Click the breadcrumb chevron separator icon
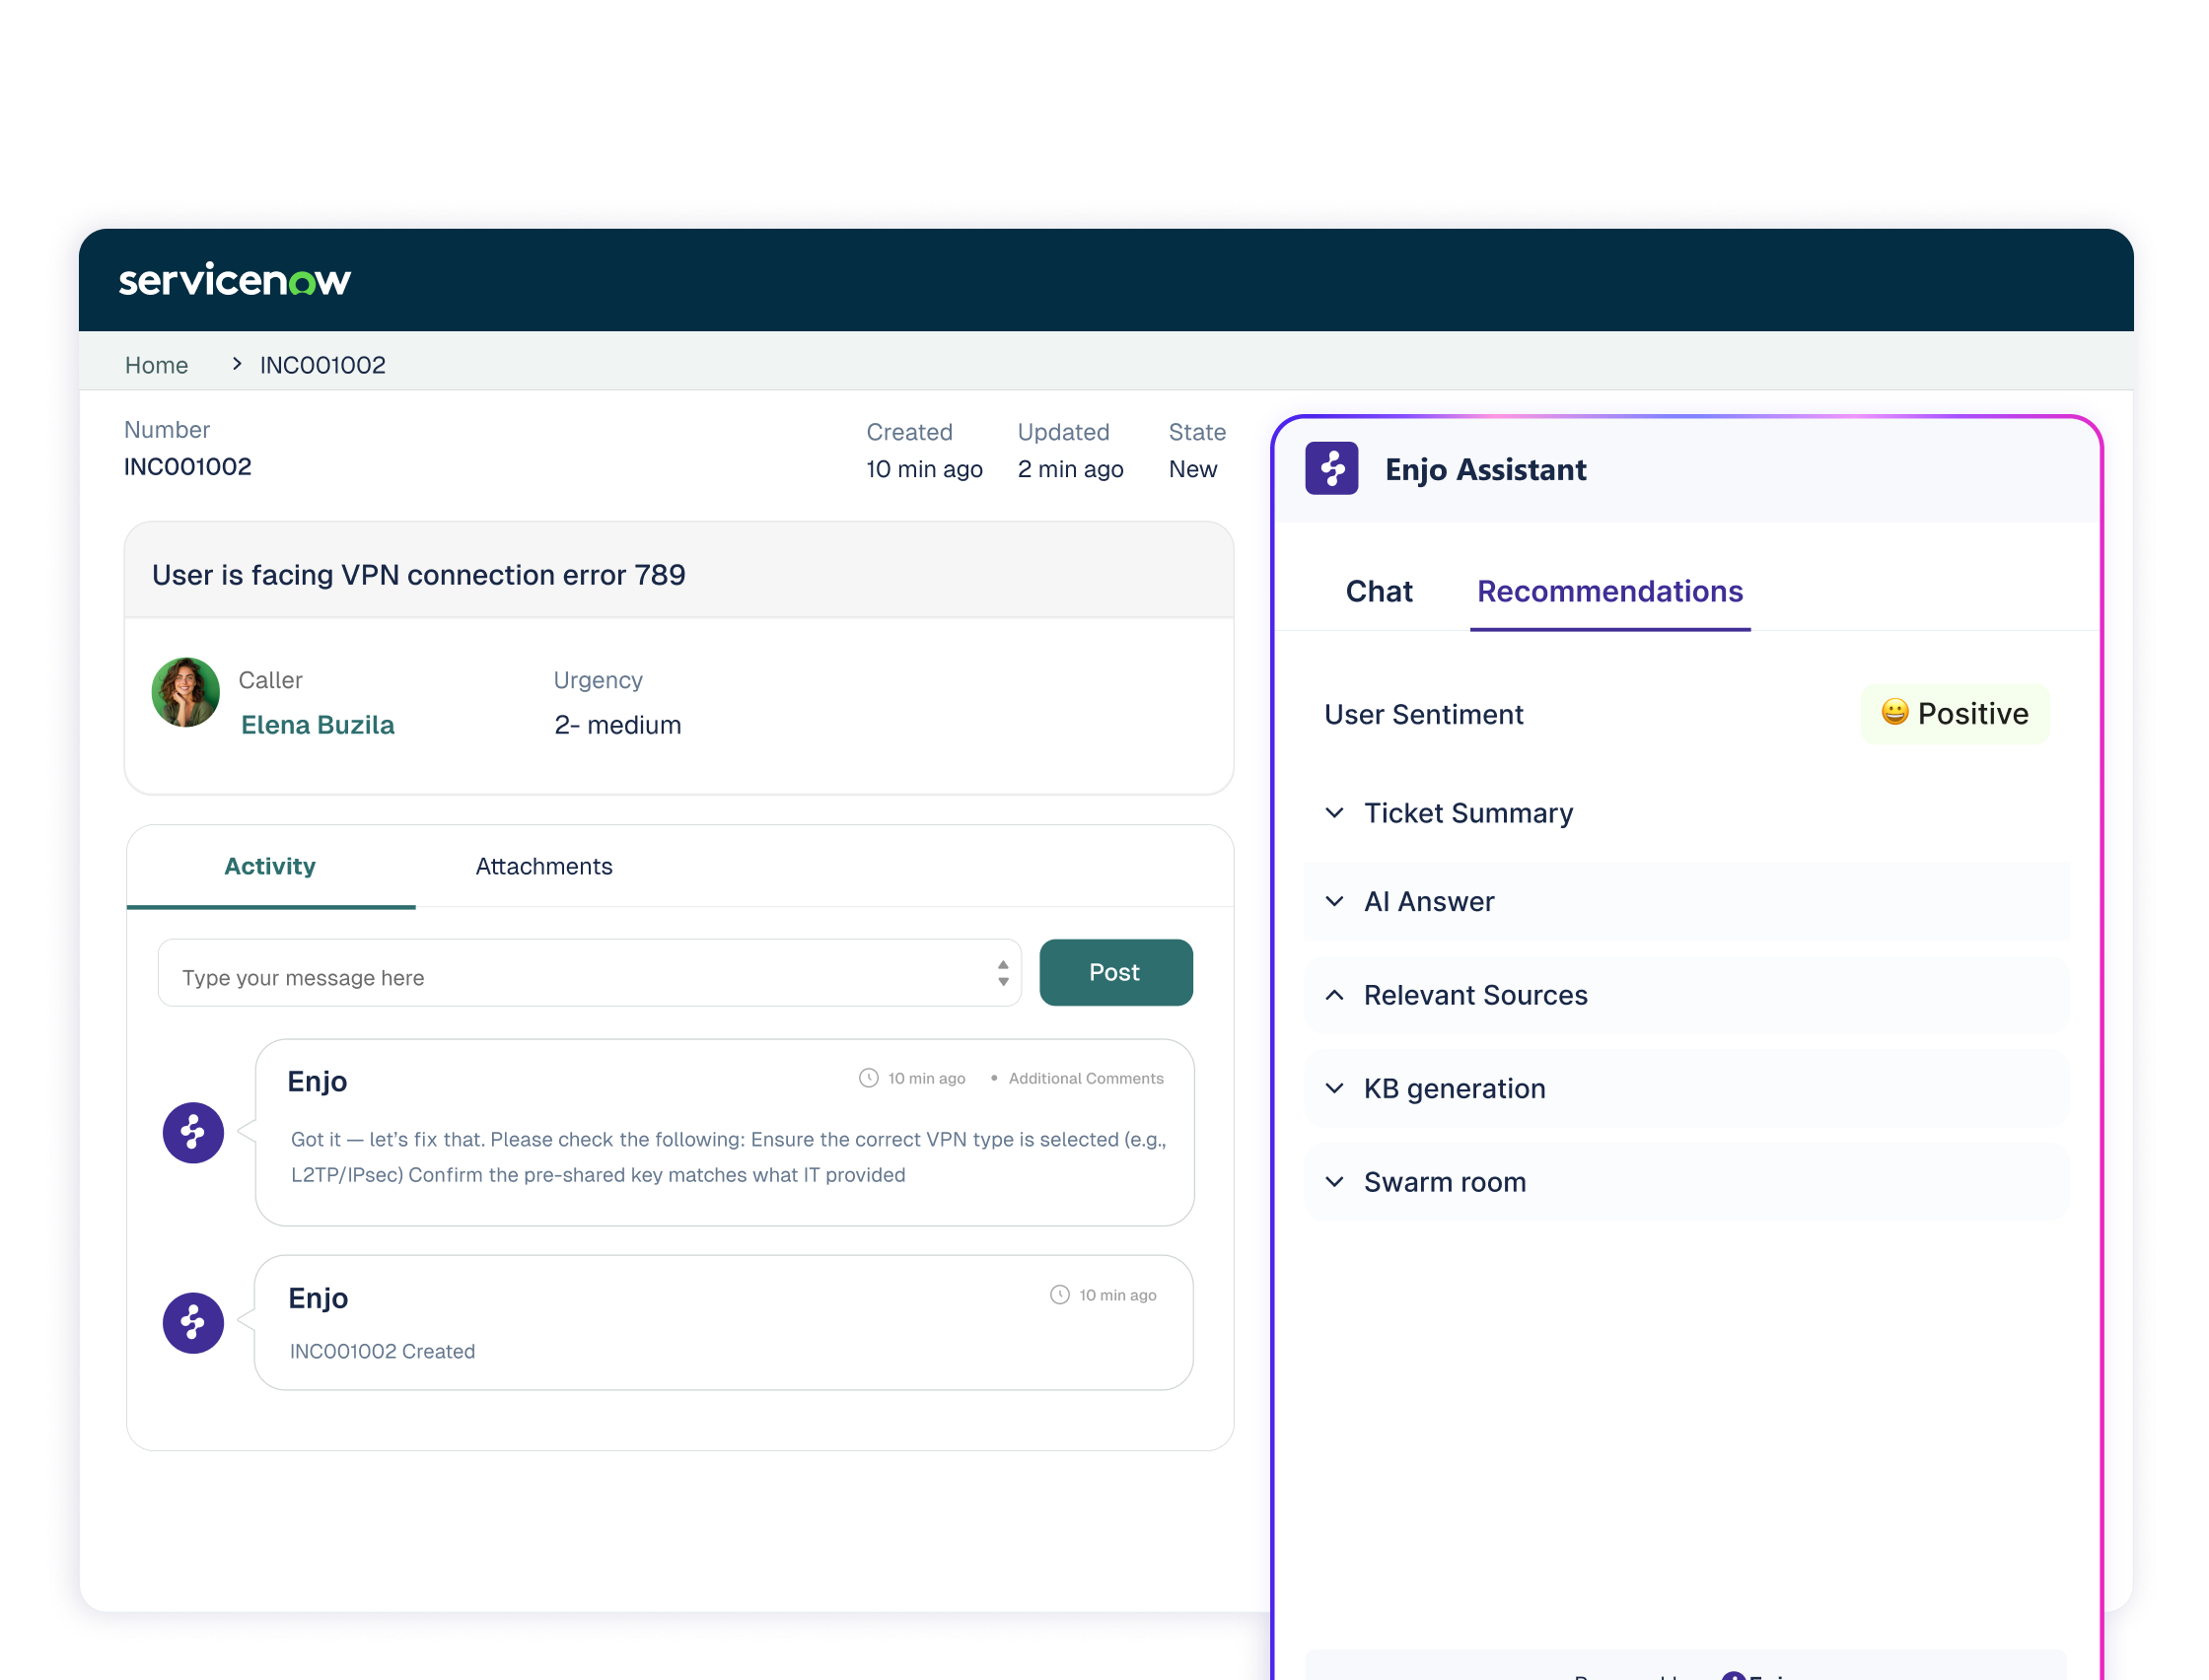 pyautogui.click(x=237, y=364)
